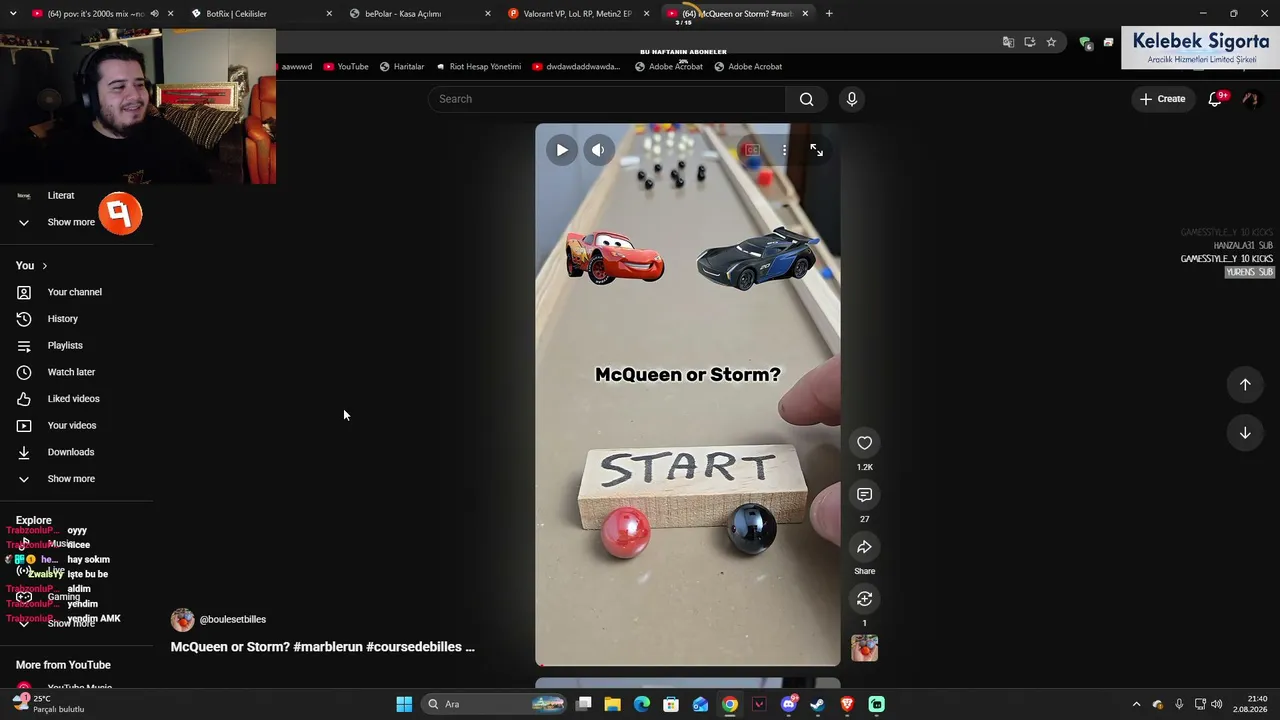Share the short video
This screenshot has width=1280, height=720.
click(865, 547)
